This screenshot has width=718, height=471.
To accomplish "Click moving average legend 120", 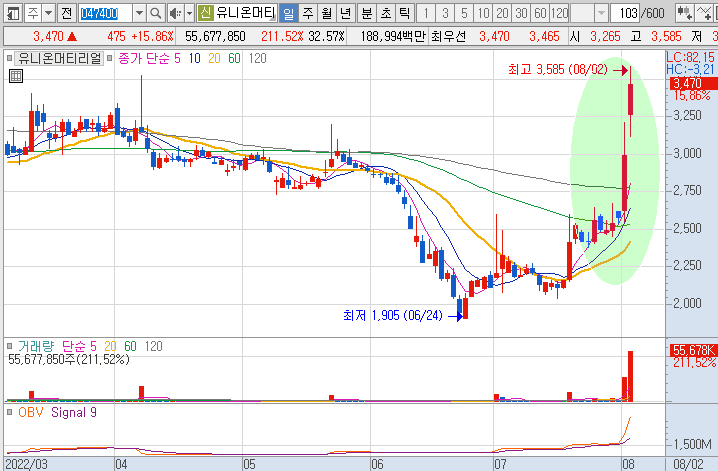I will (258, 59).
